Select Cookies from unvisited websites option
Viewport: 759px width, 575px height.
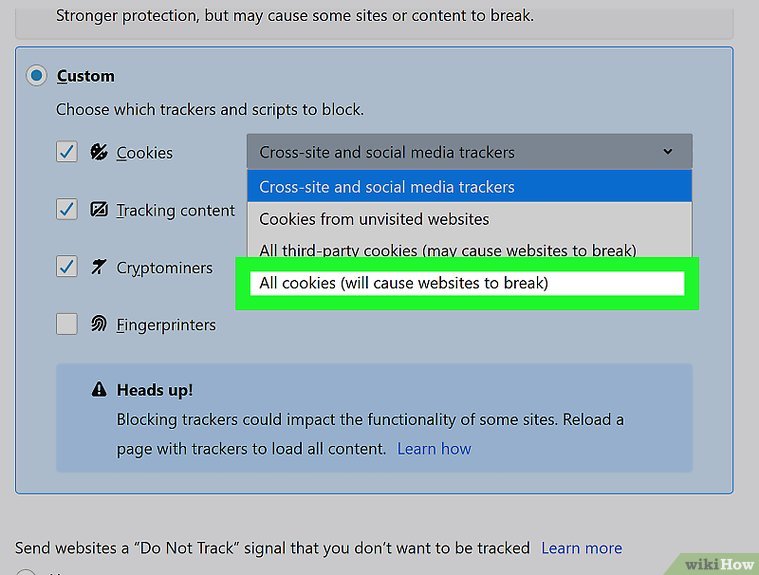point(468,218)
